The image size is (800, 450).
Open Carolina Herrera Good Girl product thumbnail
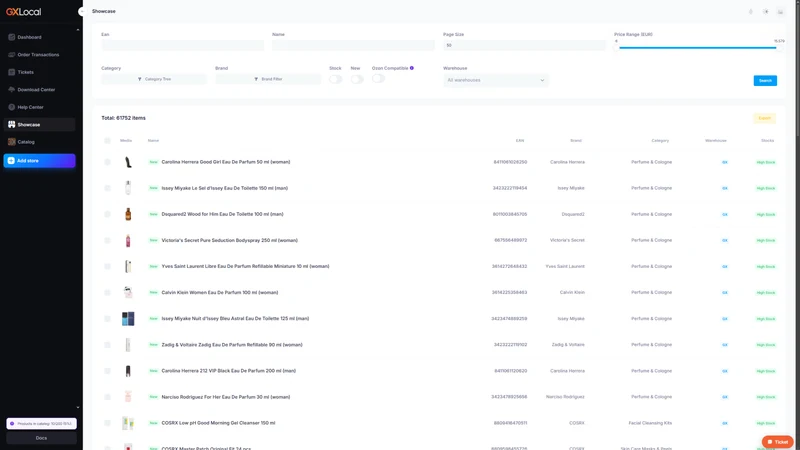pyautogui.click(x=128, y=162)
